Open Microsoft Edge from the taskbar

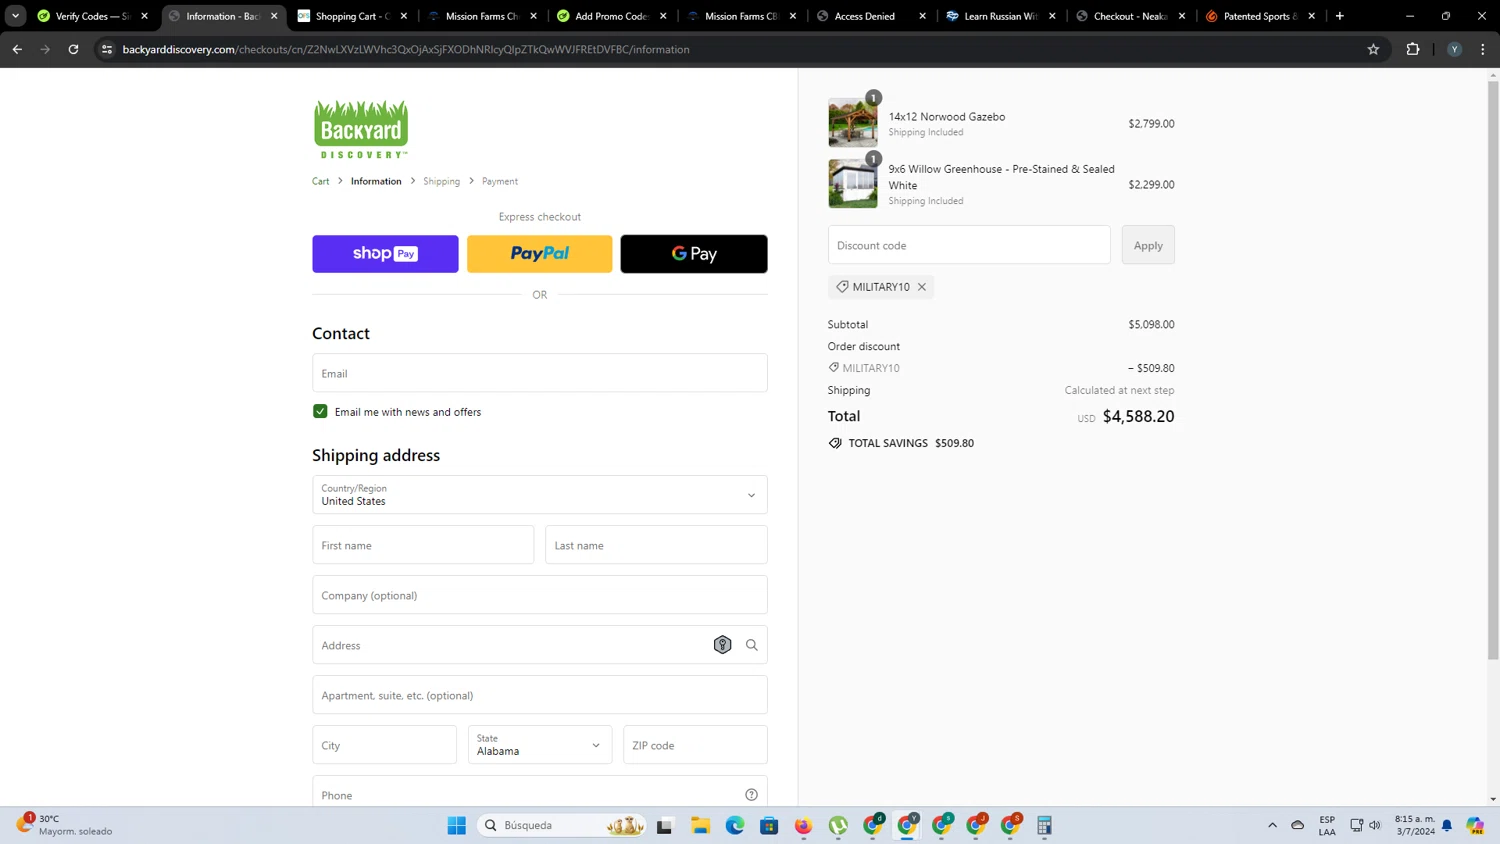[x=735, y=825]
